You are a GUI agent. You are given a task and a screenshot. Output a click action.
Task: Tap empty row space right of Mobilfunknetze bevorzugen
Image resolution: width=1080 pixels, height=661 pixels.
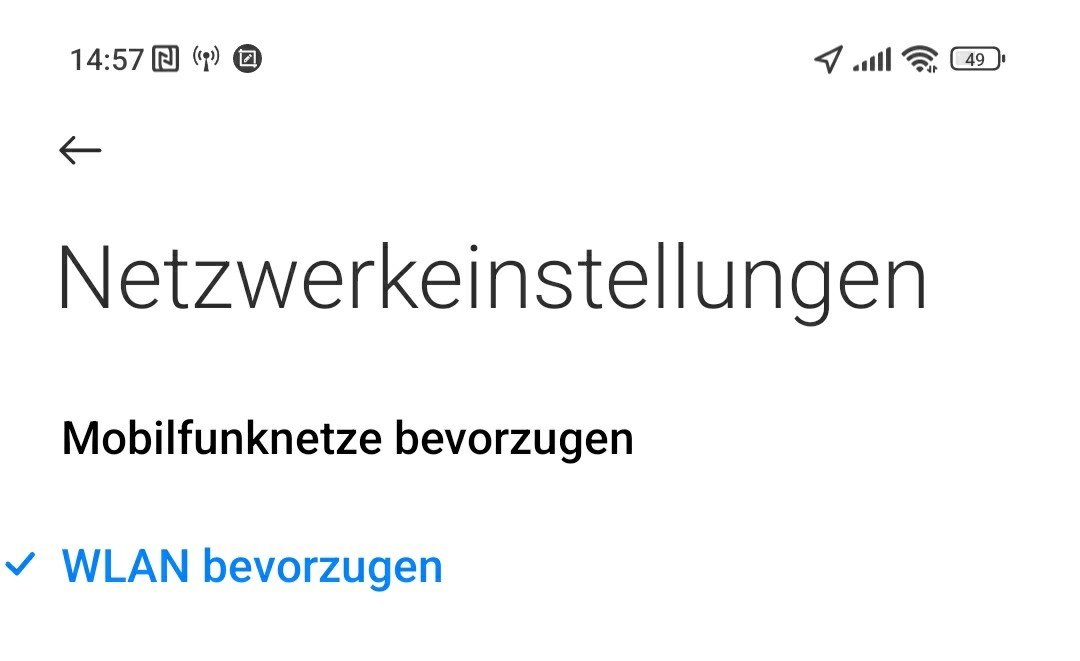[854, 439]
